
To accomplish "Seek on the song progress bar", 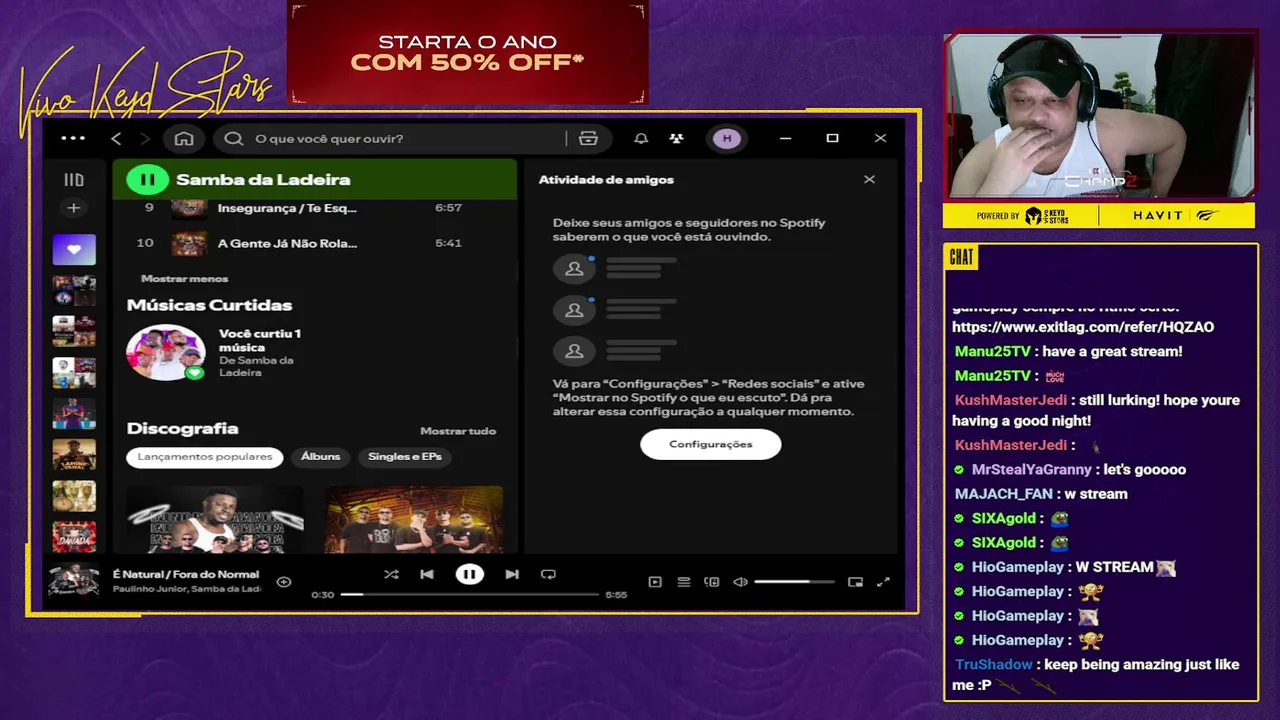I will pyautogui.click(x=469, y=594).
